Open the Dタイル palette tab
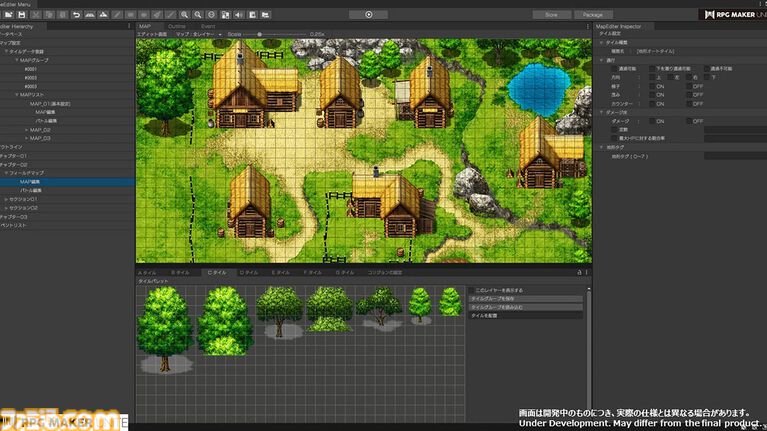 [x=248, y=272]
